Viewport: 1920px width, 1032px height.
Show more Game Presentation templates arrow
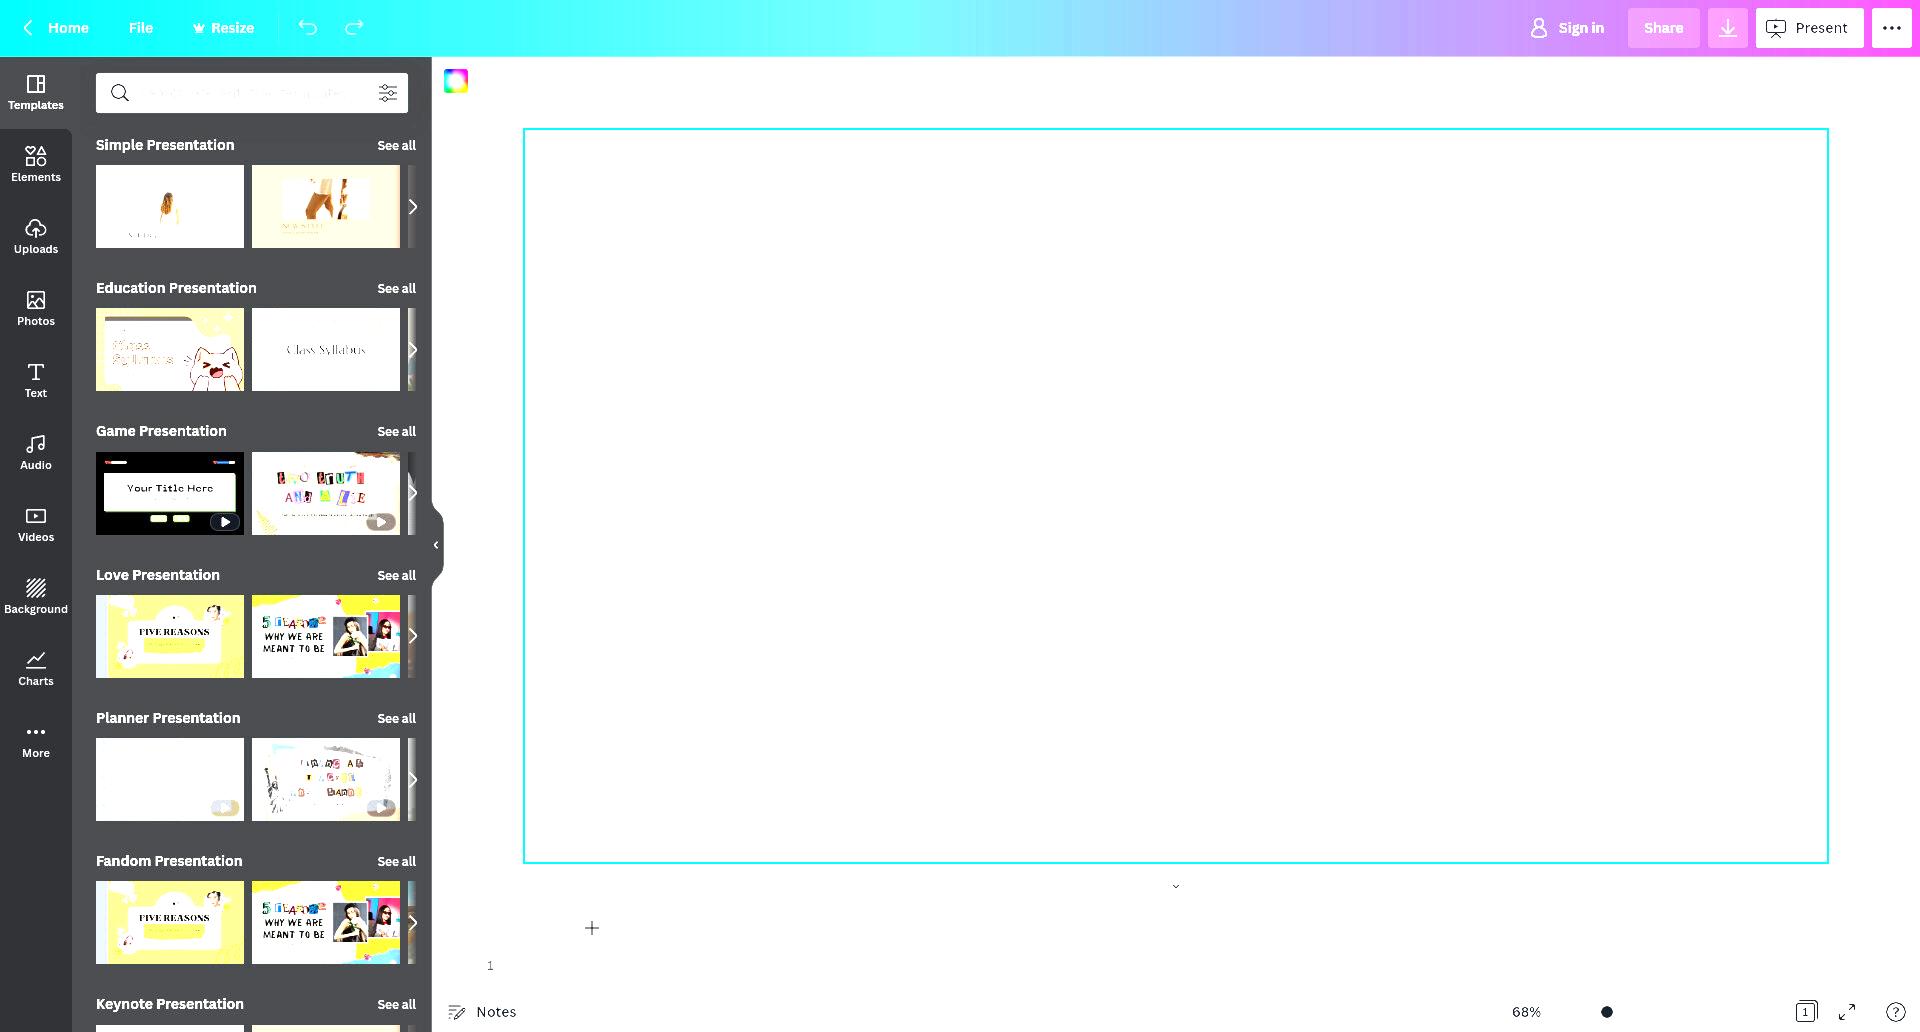(x=412, y=493)
